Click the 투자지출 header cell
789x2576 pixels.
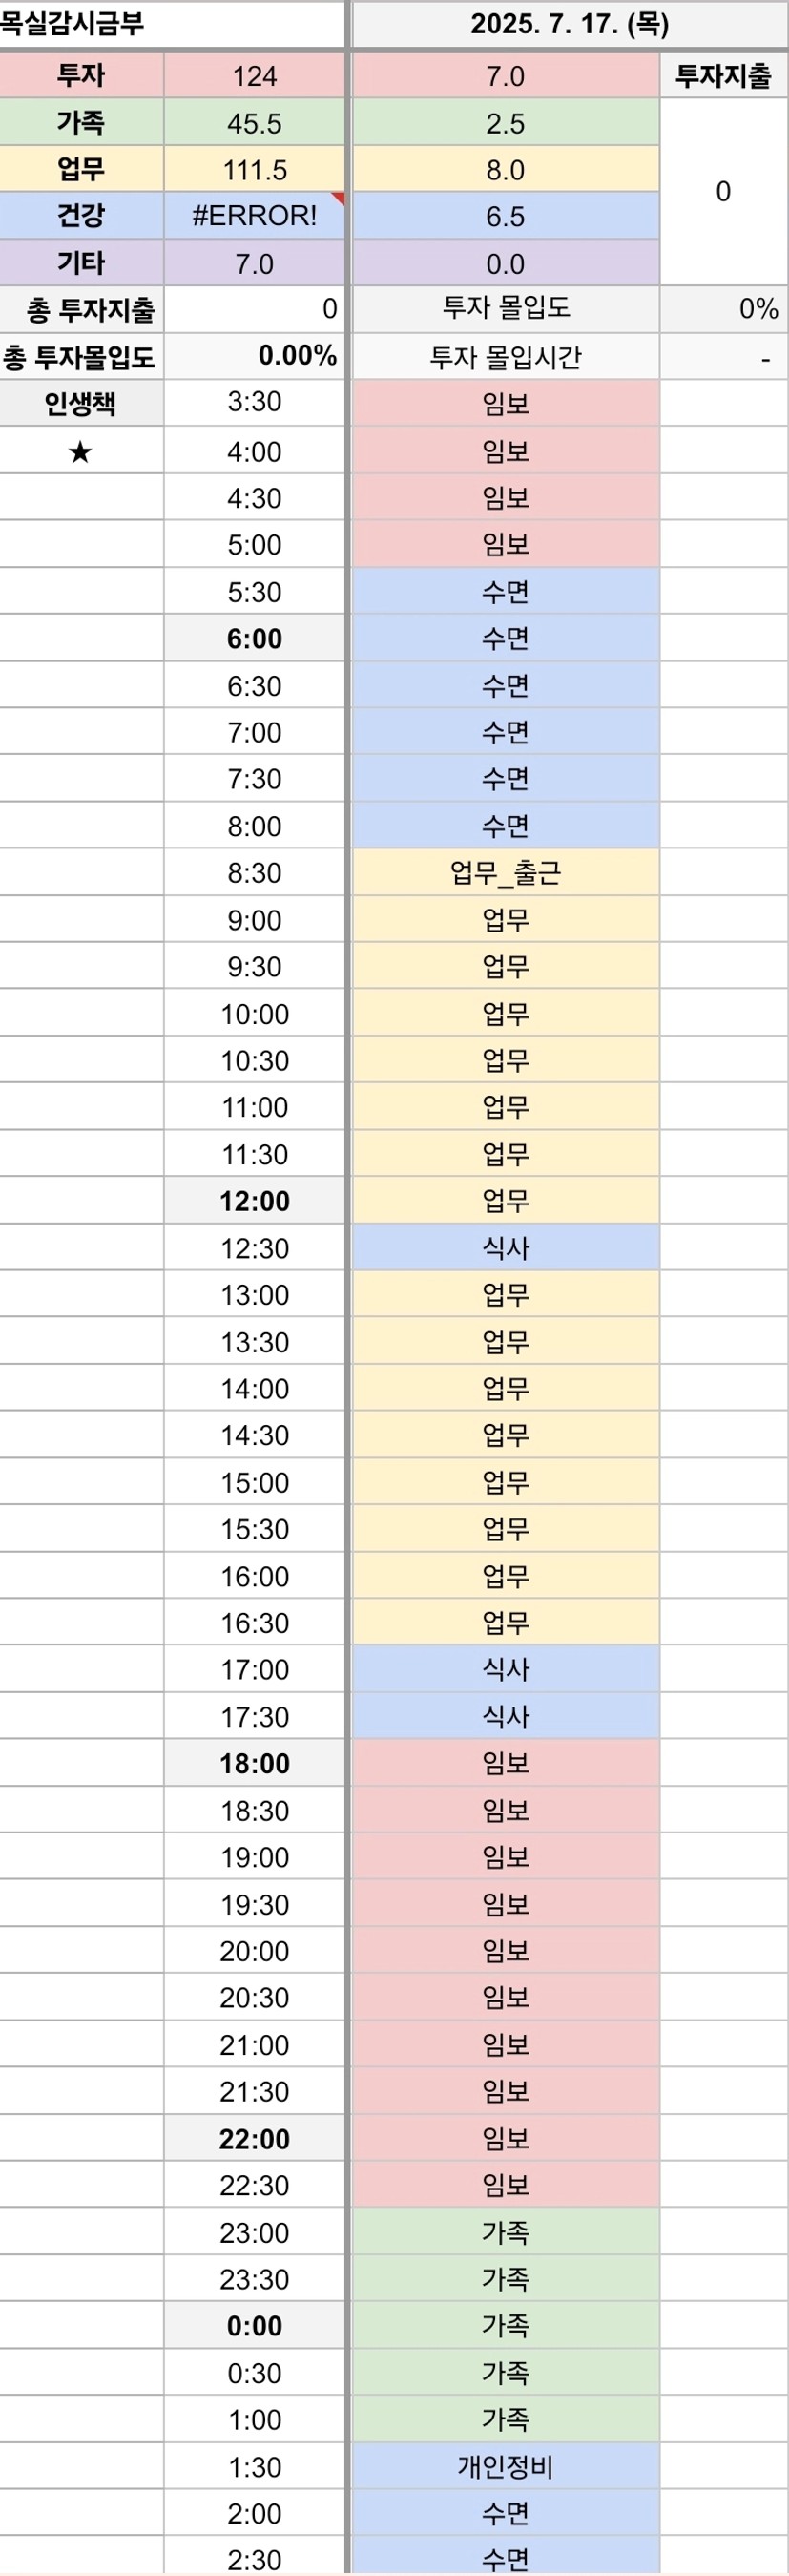point(723,76)
